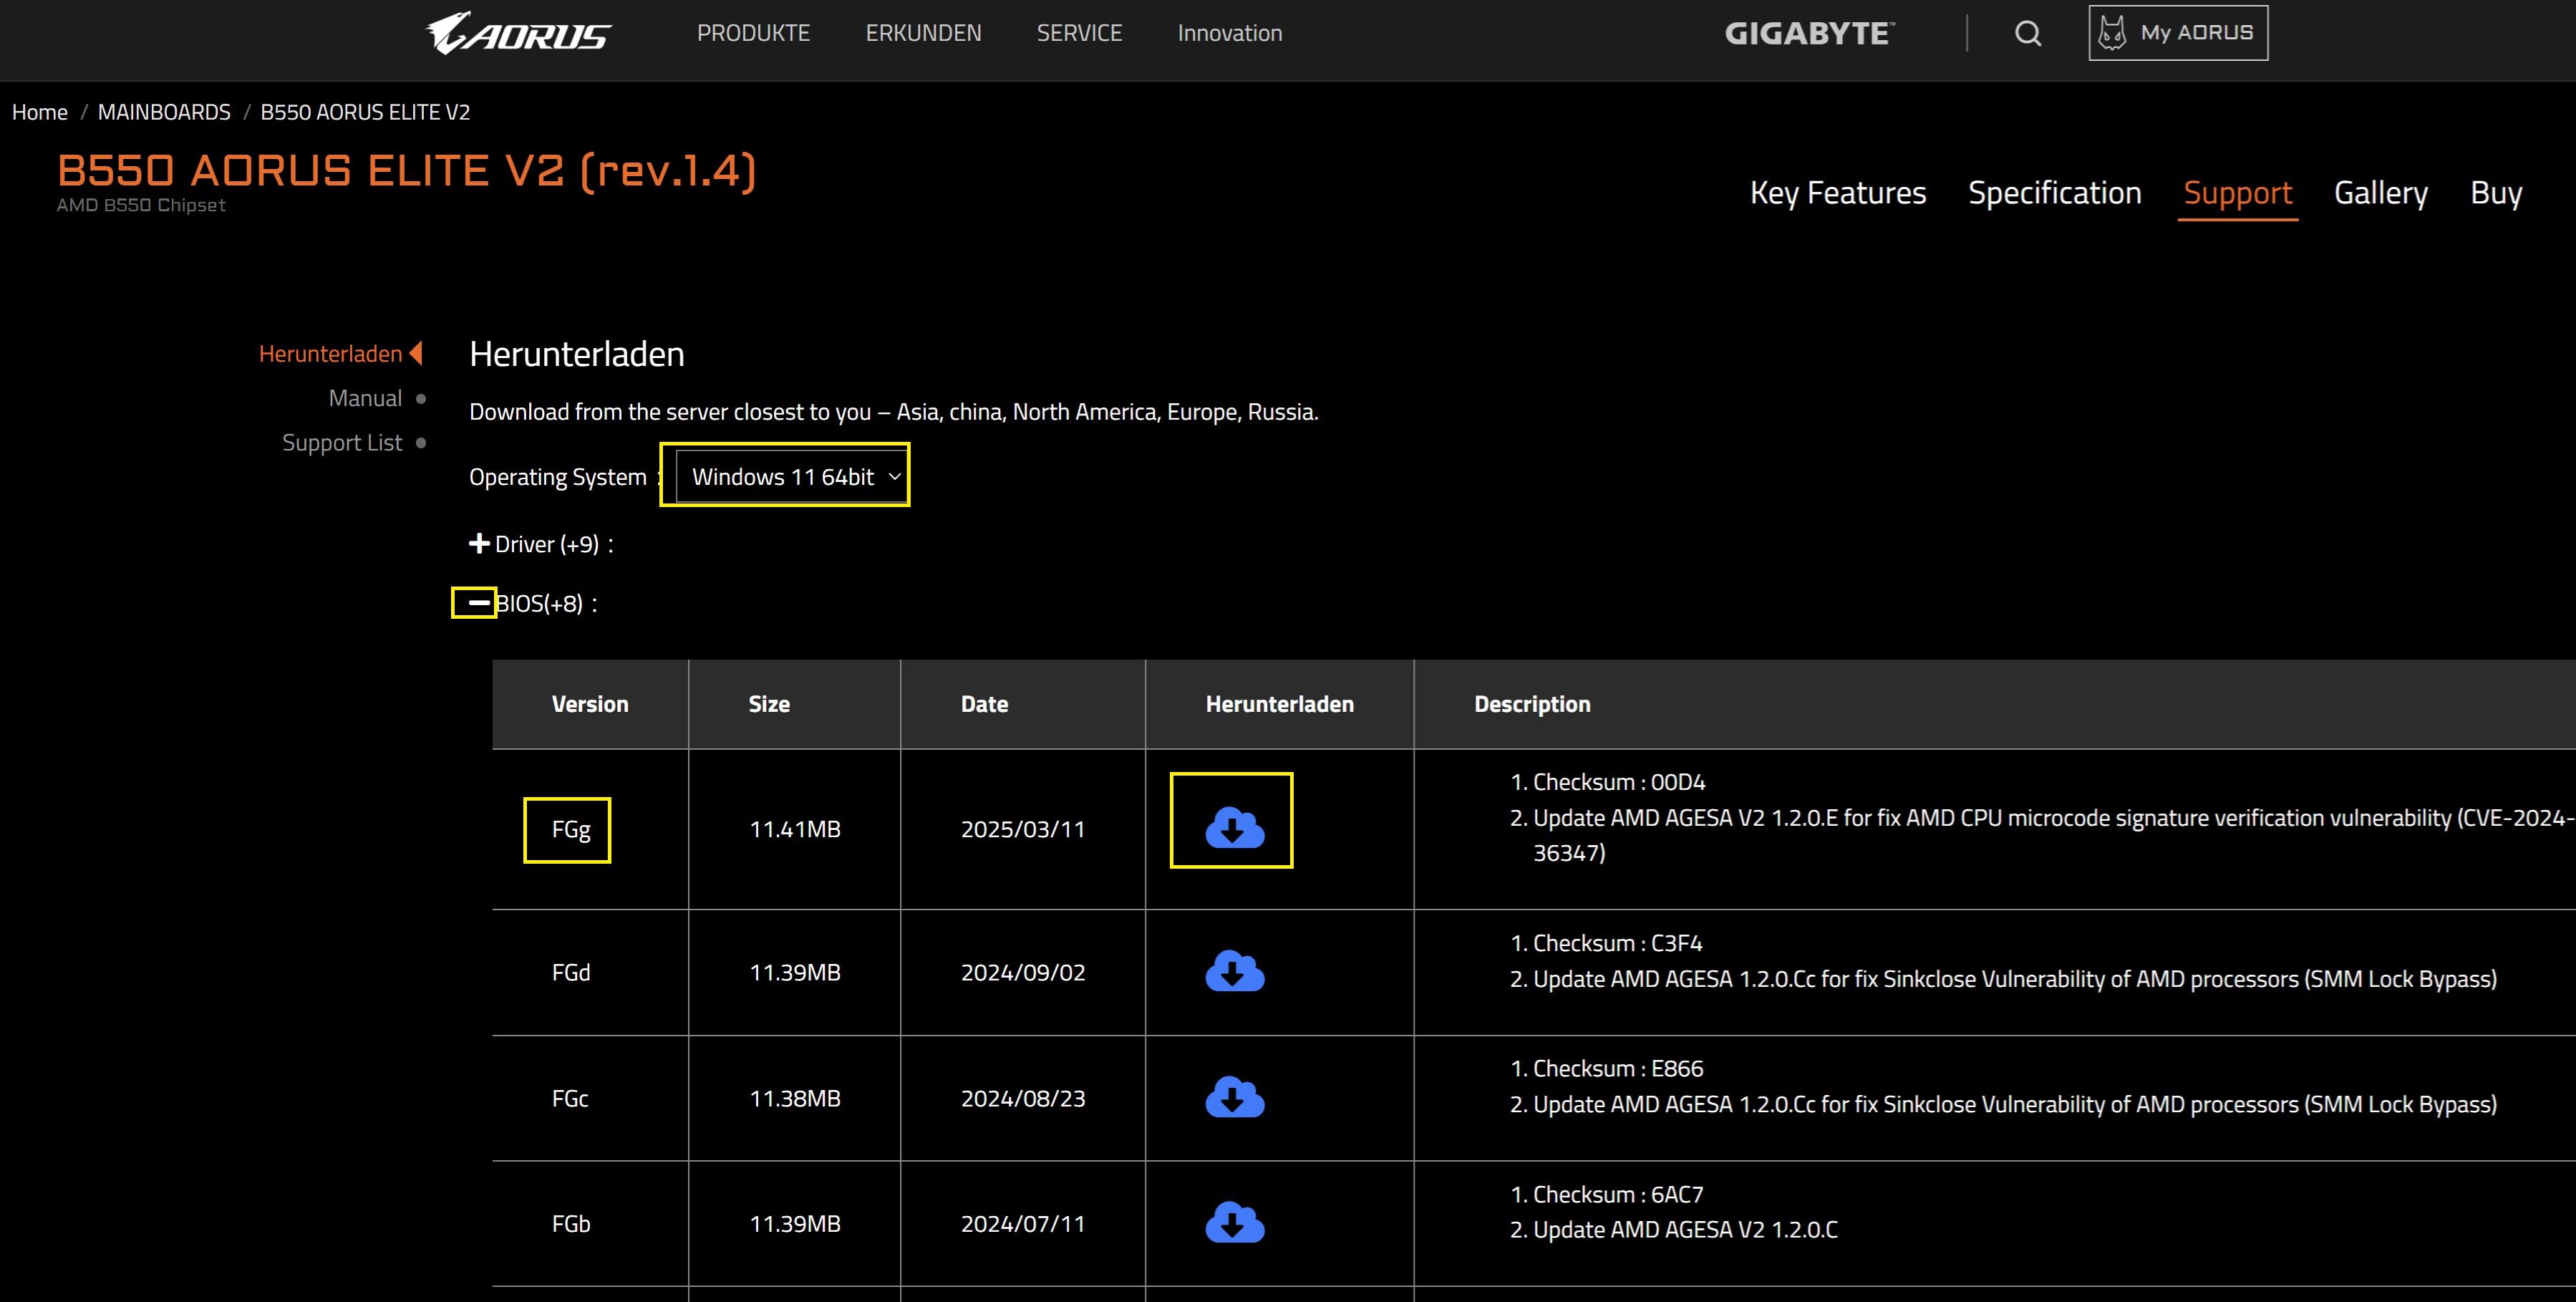Download BIOS version FGd
The height and width of the screenshot is (1302, 2576).
tap(1234, 972)
